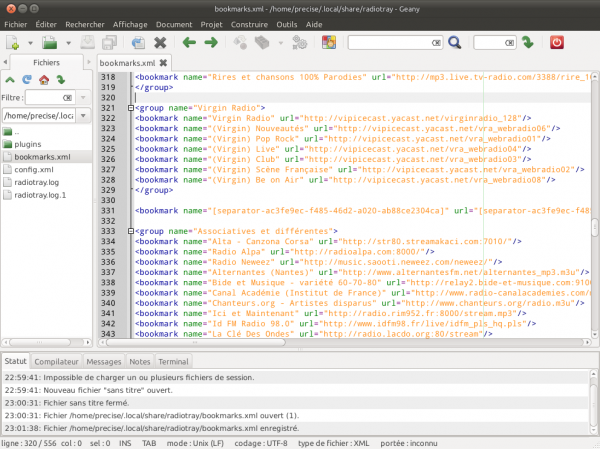Go to home folder in file browser

(43, 80)
